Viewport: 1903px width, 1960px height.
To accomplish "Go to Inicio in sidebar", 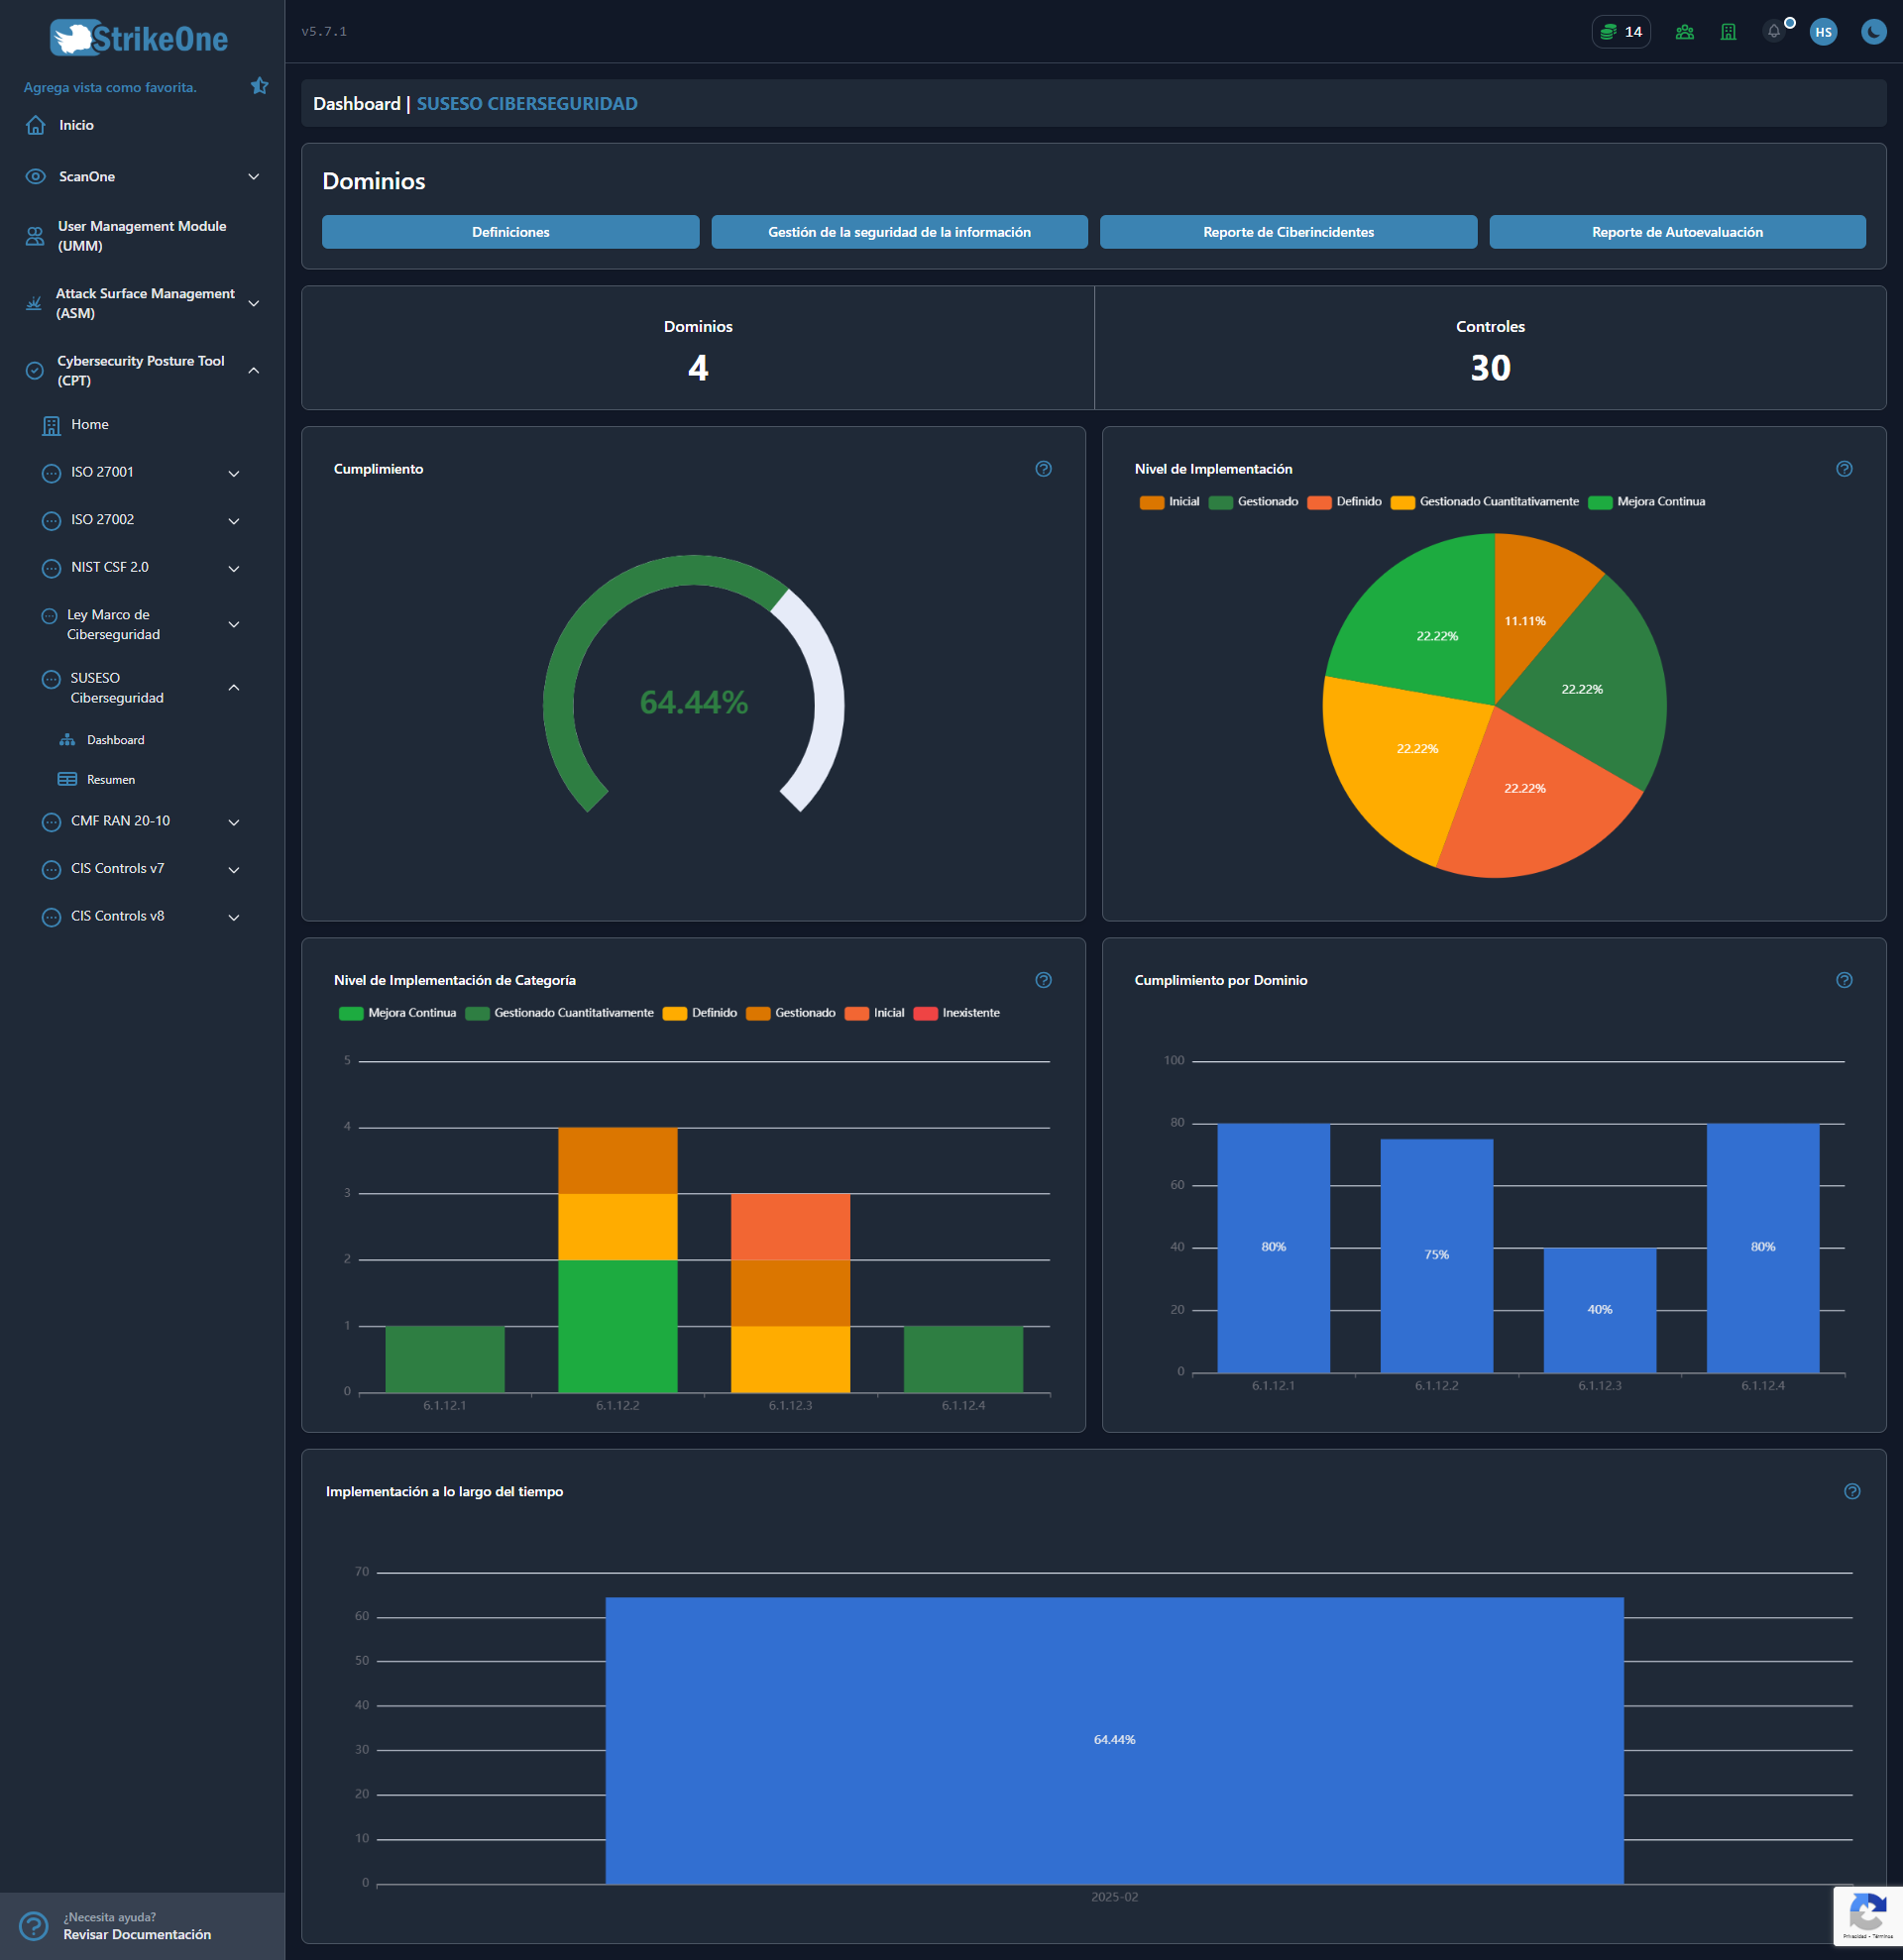I will [x=76, y=125].
